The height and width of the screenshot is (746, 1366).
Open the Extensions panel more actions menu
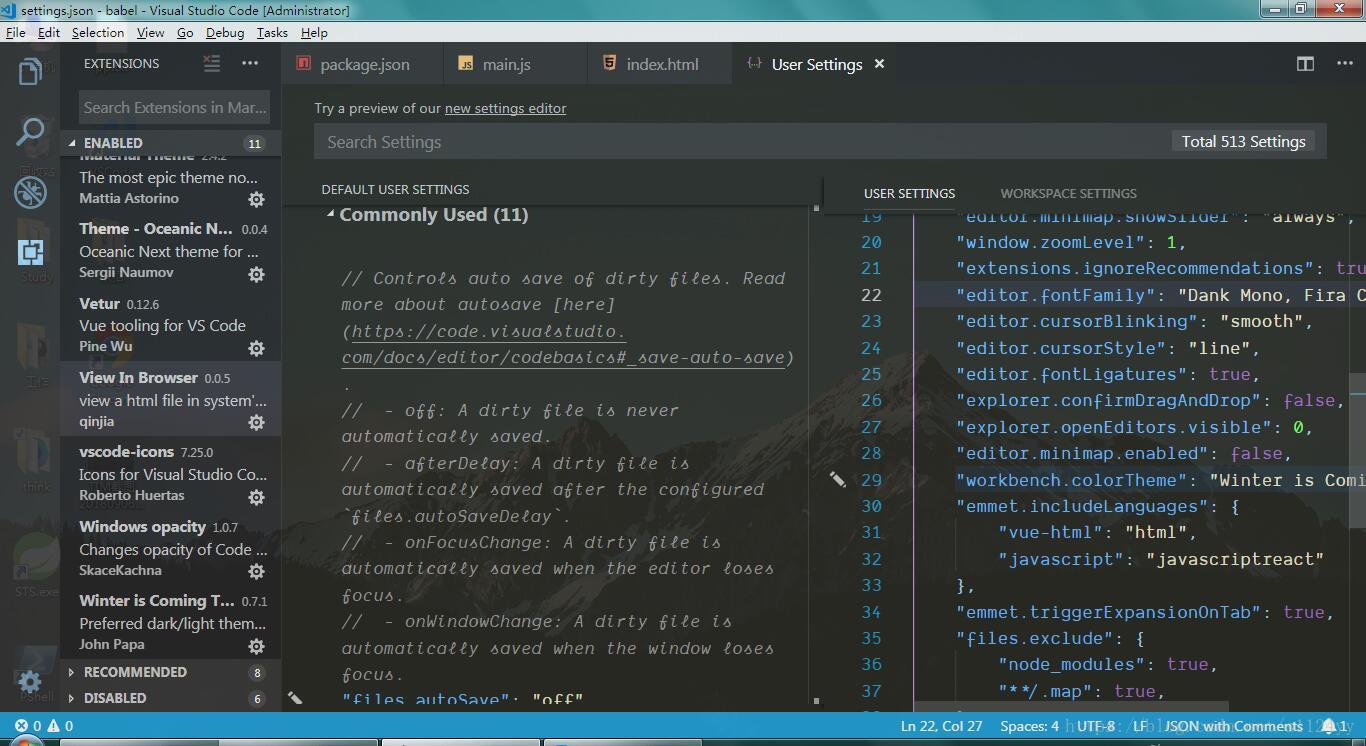pyautogui.click(x=250, y=63)
